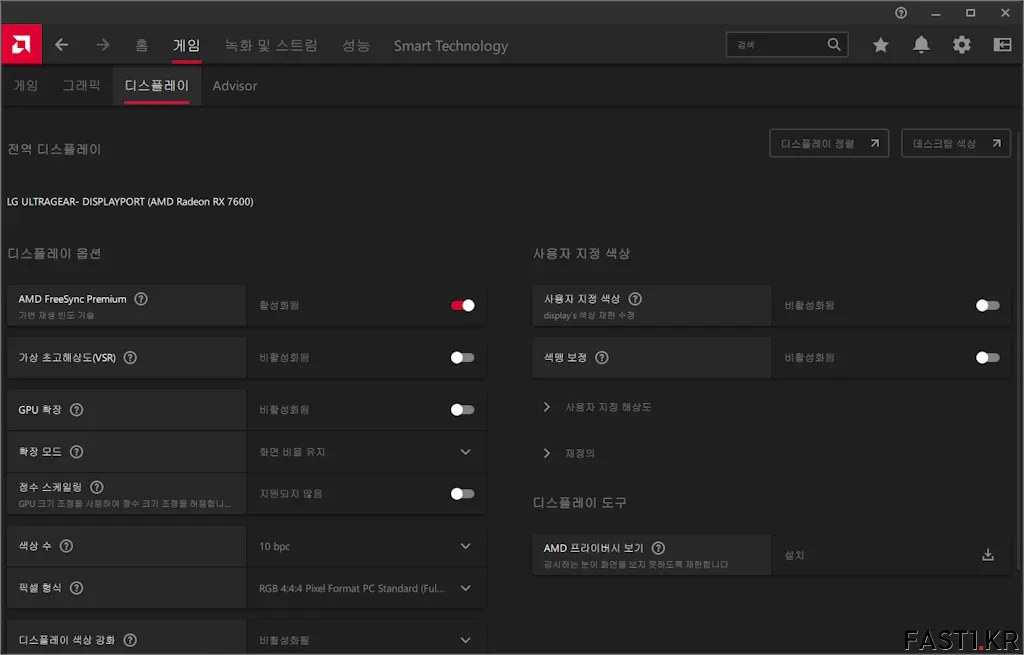Click the 디스플레이 정렬 button
The image size is (1024, 655).
(829, 143)
